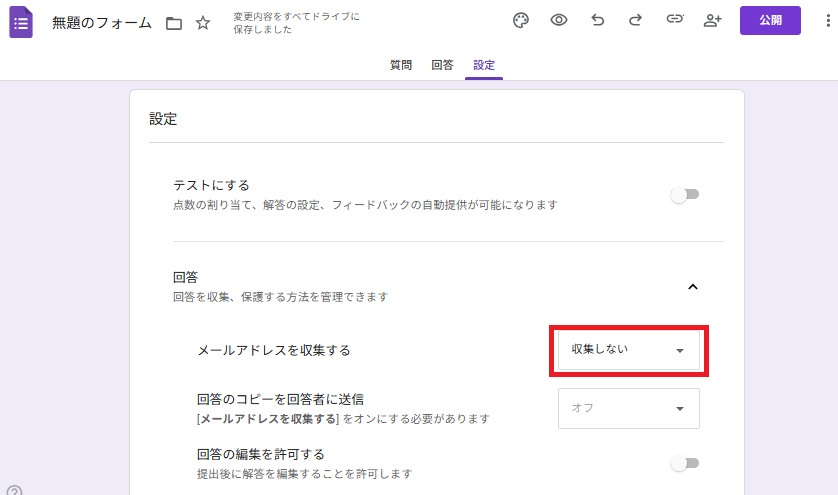This screenshot has width=838, height=495.
Task: Click the redo arrow icon
Action: (x=635, y=20)
